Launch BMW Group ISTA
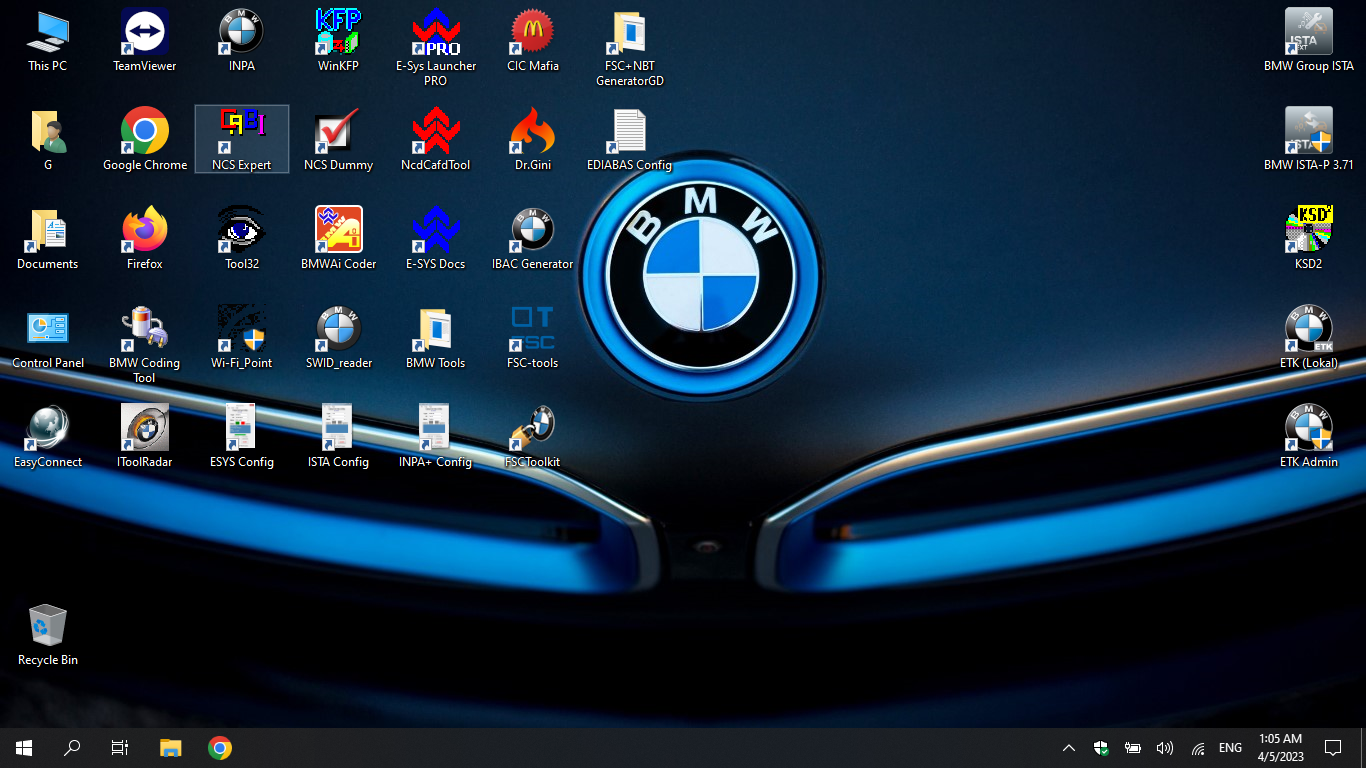The image size is (1366, 768). pos(1308,30)
